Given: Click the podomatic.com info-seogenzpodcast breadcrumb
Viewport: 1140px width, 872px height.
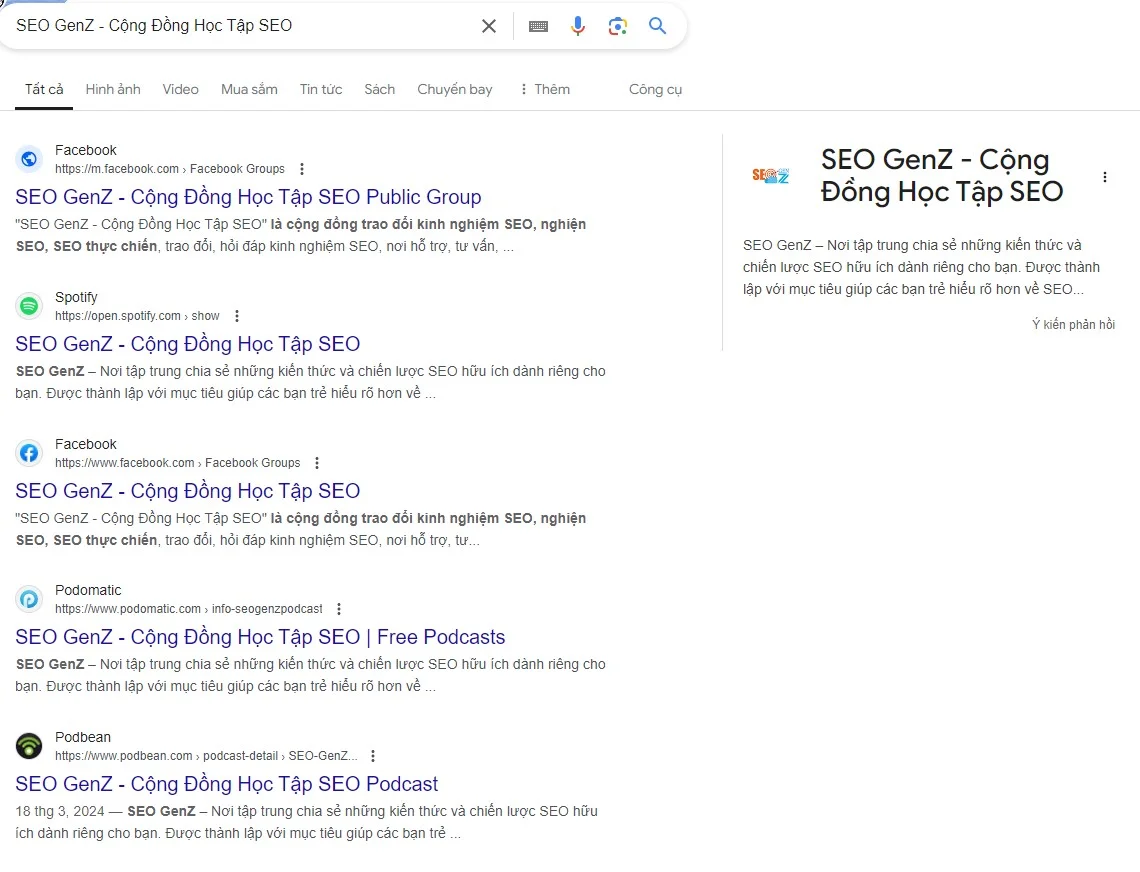Looking at the screenshot, I should [188, 609].
